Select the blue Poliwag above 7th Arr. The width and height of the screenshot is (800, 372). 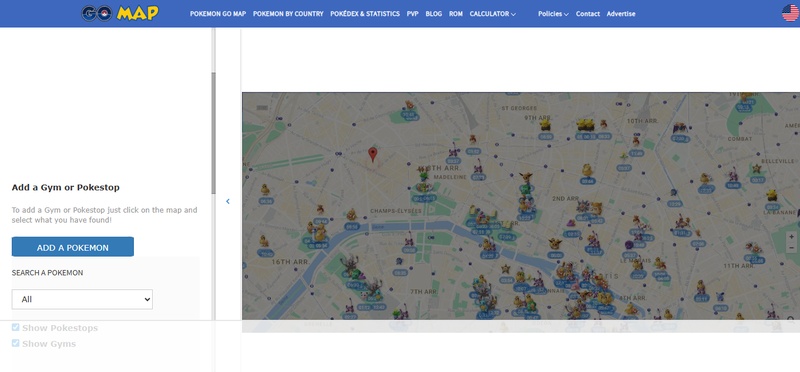[x=399, y=261]
